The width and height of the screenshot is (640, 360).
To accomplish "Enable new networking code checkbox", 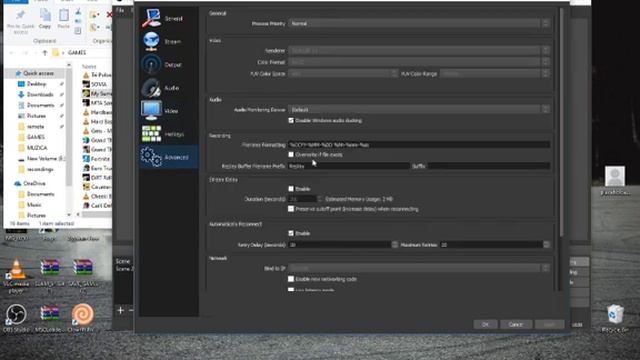I will point(291,279).
